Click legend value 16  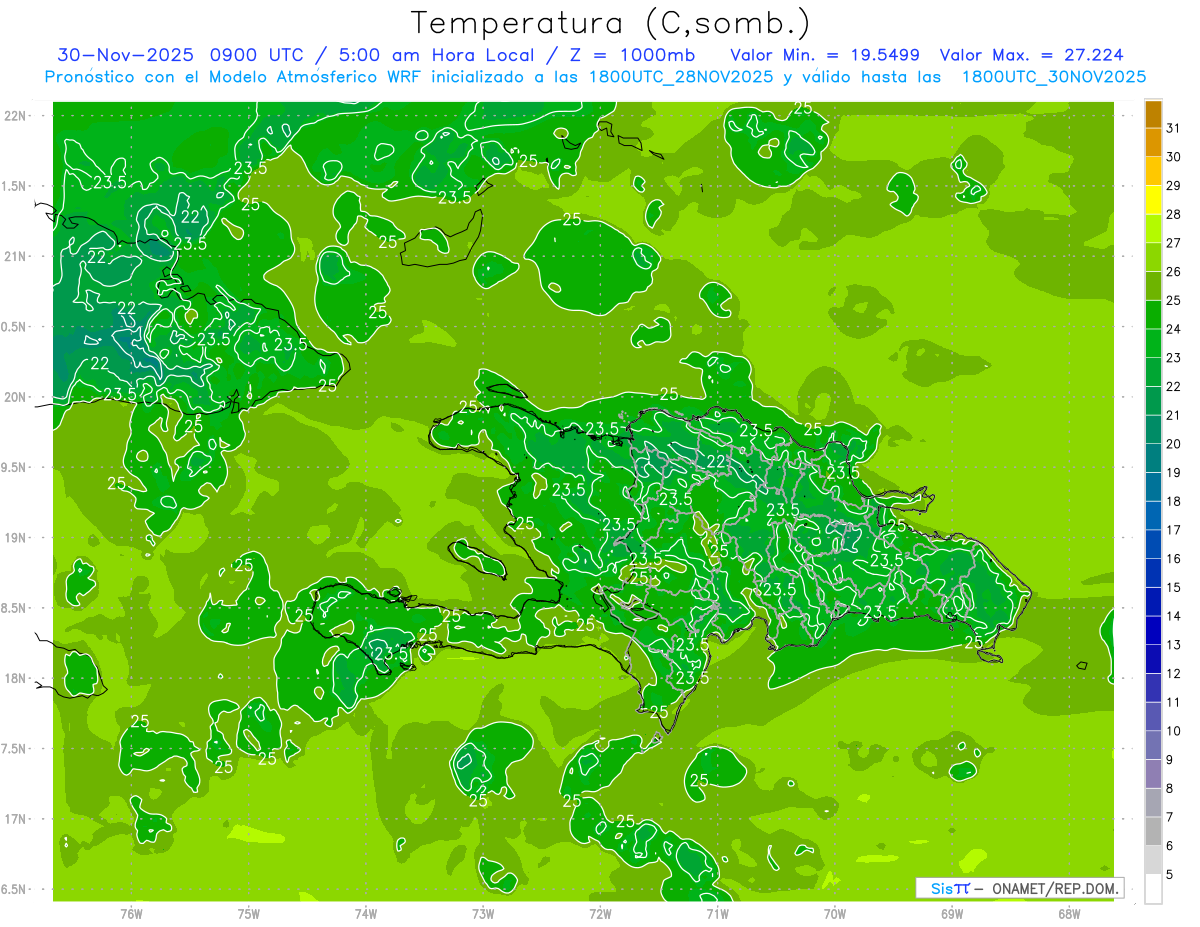pos(1174,559)
